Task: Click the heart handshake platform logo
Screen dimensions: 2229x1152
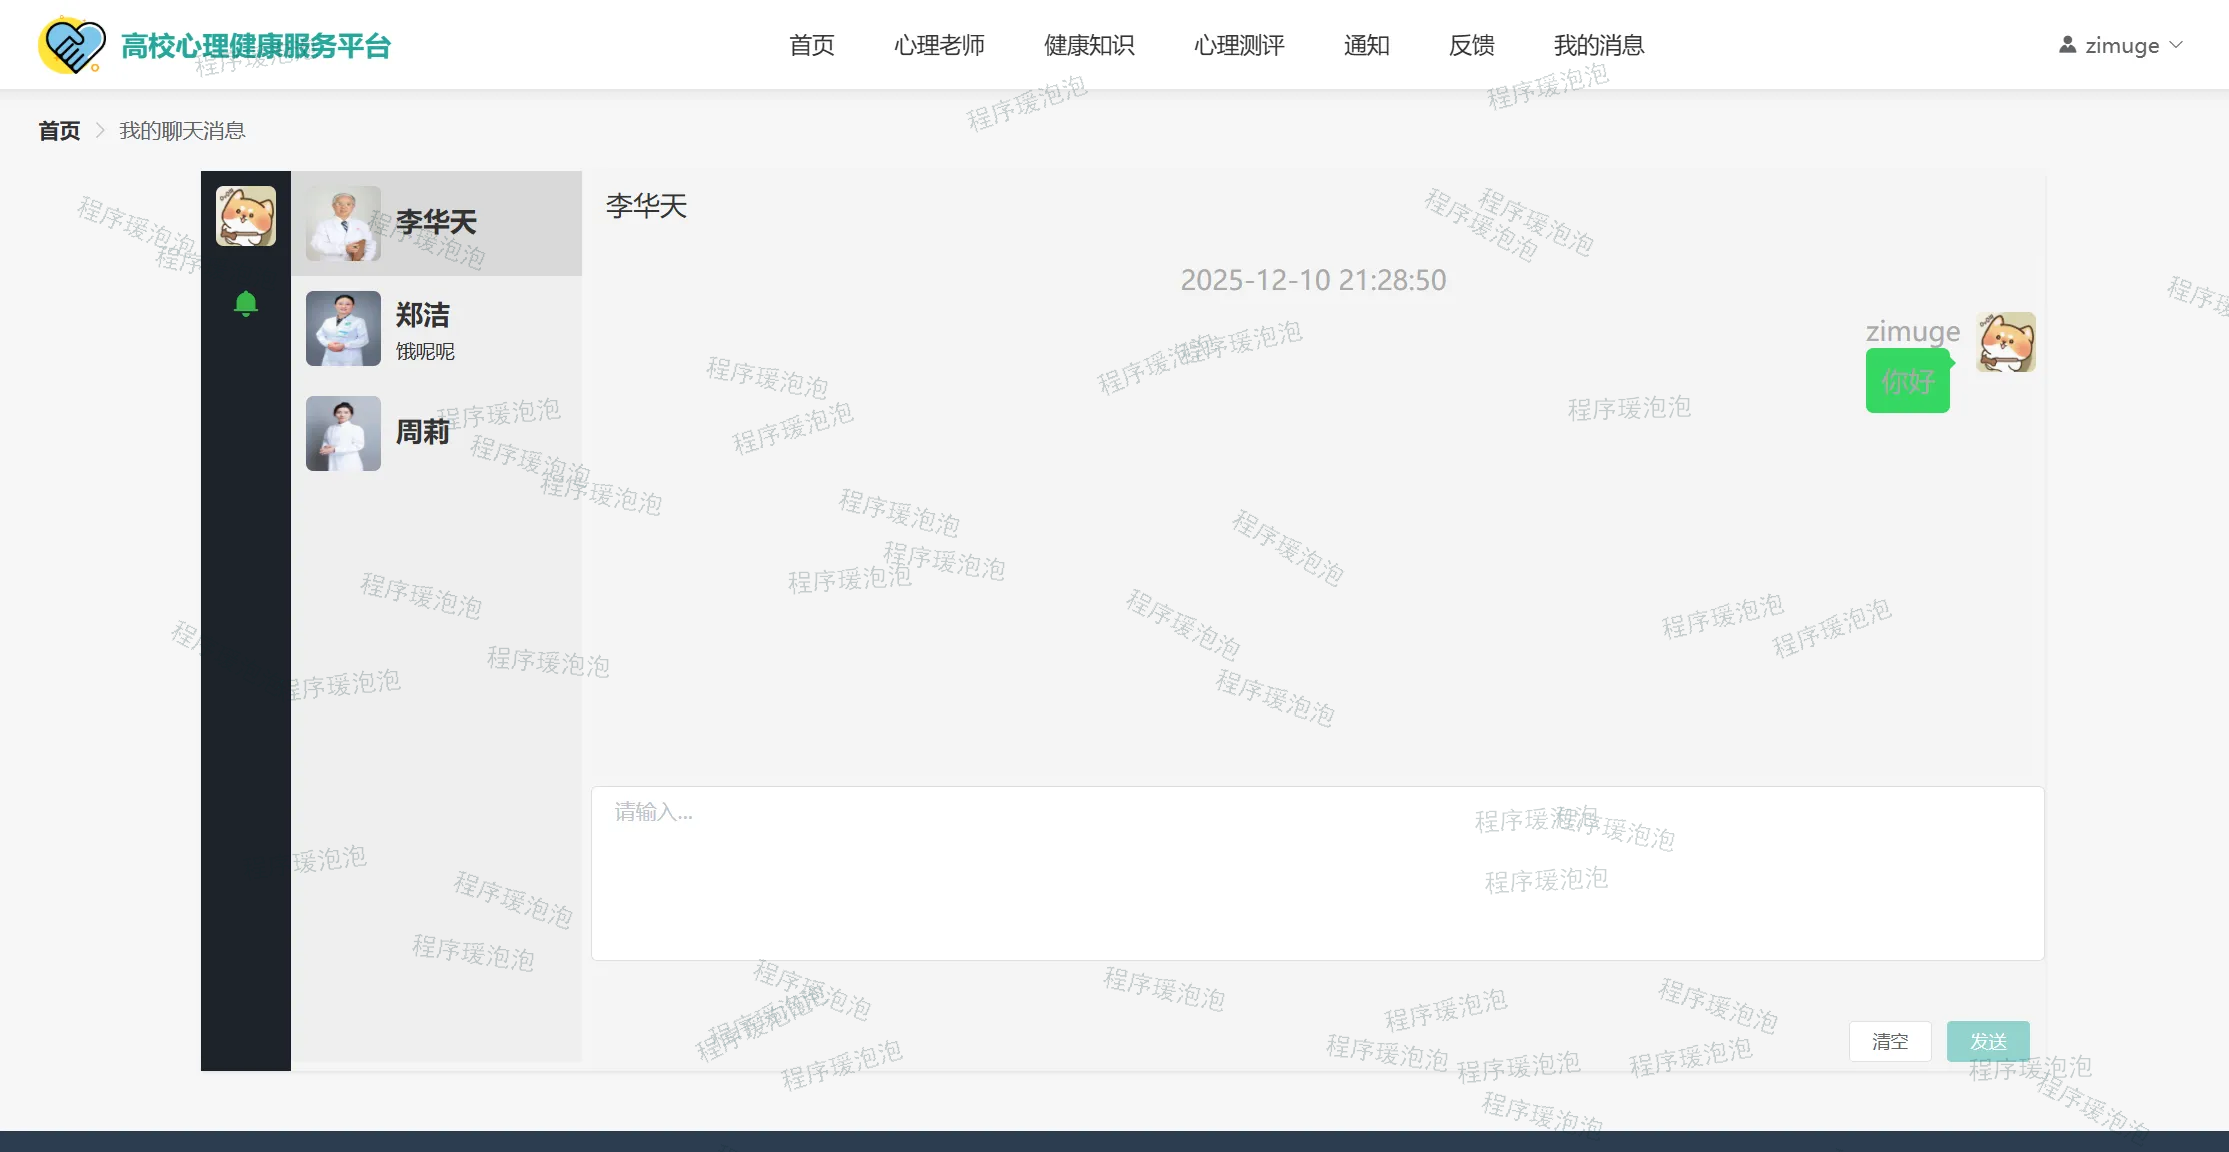Action: [x=71, y=45]
